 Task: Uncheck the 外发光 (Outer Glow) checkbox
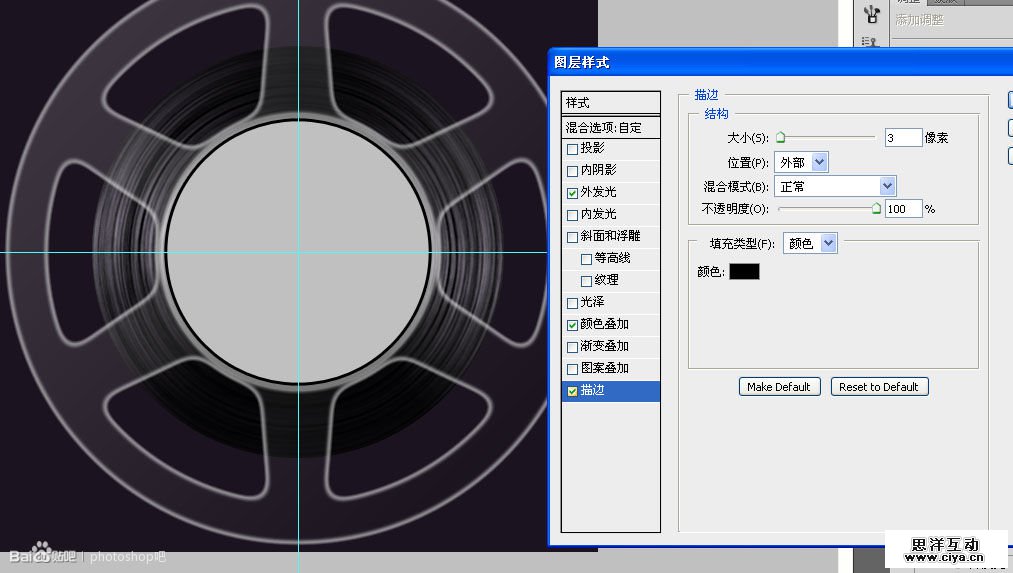click(572, 193)
